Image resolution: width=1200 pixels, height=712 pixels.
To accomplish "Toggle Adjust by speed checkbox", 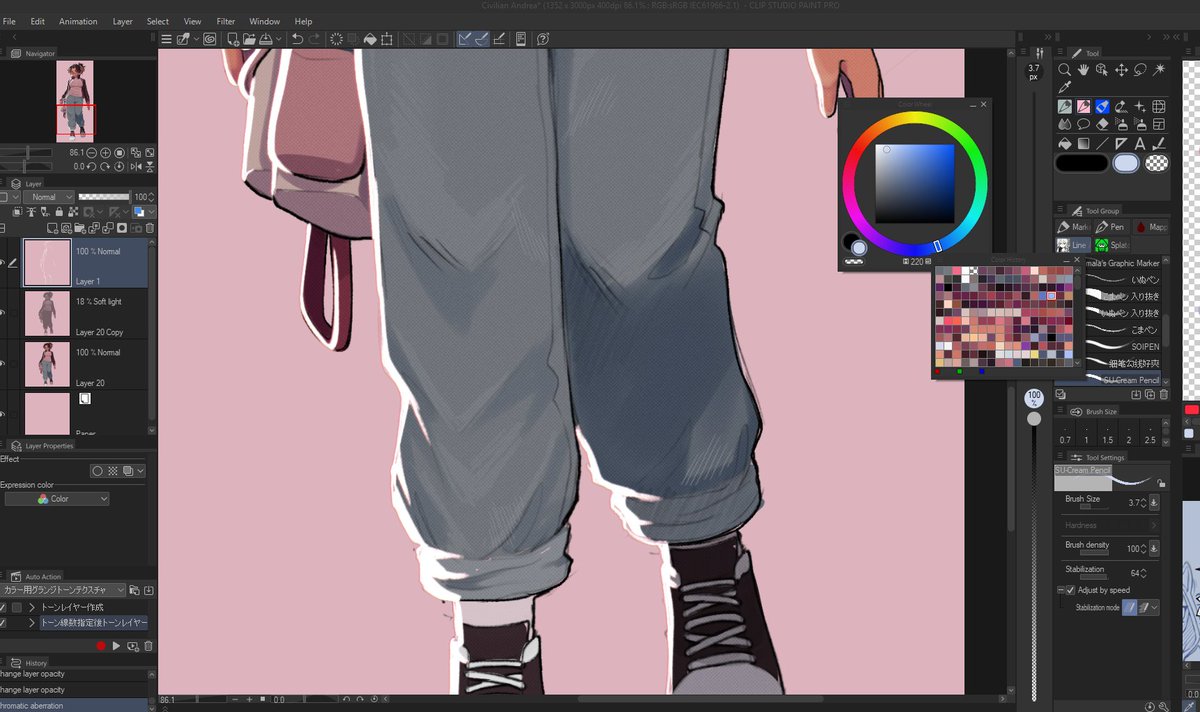I will tap(1070, 590).
